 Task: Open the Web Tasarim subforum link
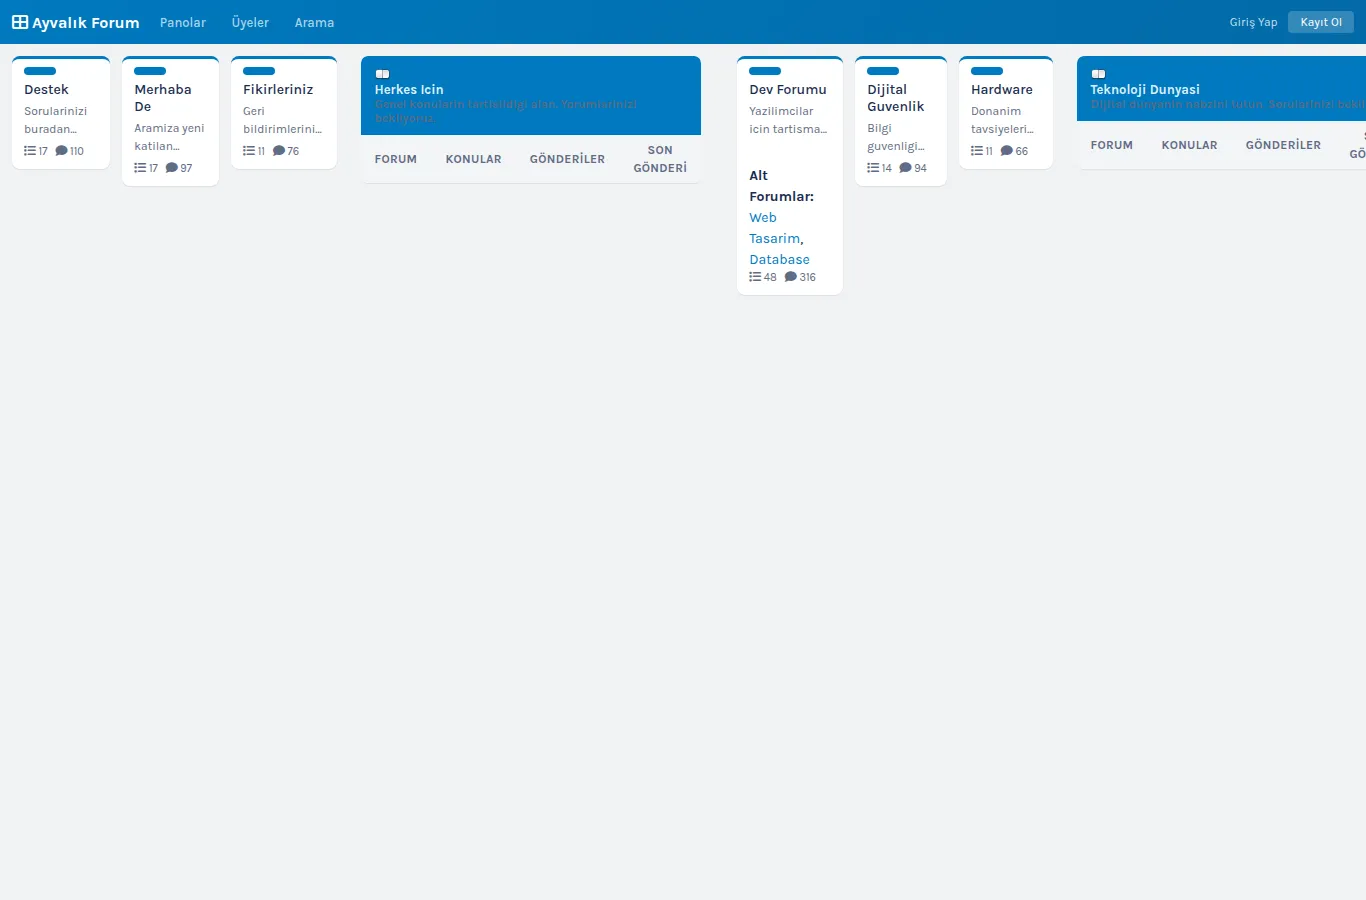[x=775, y=228]
